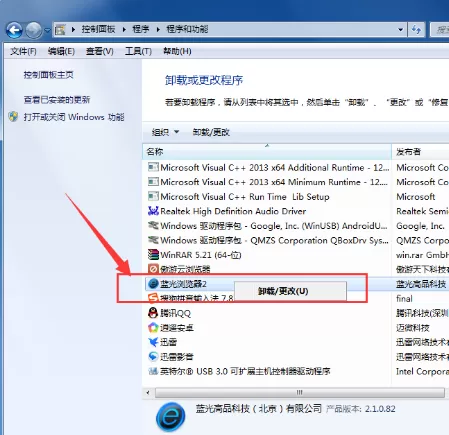Click left arrow of horizontal scrollbar
This screenshot has height=435, width=449.
point(148,392)
